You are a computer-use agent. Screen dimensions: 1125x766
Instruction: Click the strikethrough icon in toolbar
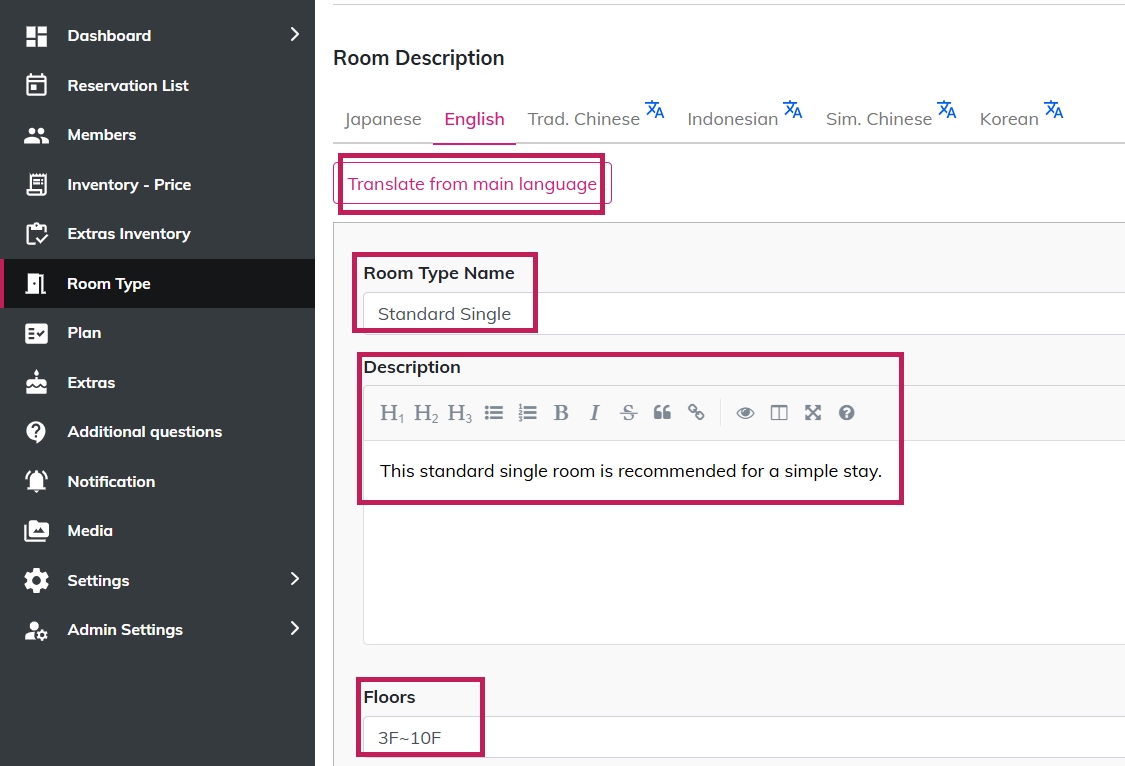click(x=628, y=413)
